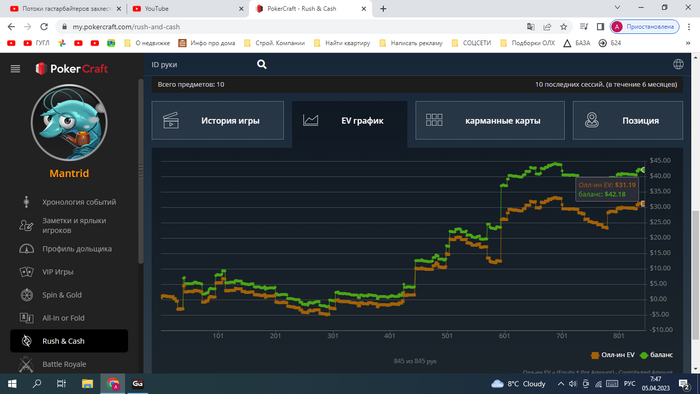Open File Explorer from taskbar
The width and height of the screenshot is (700, 394).
(87, 384)
